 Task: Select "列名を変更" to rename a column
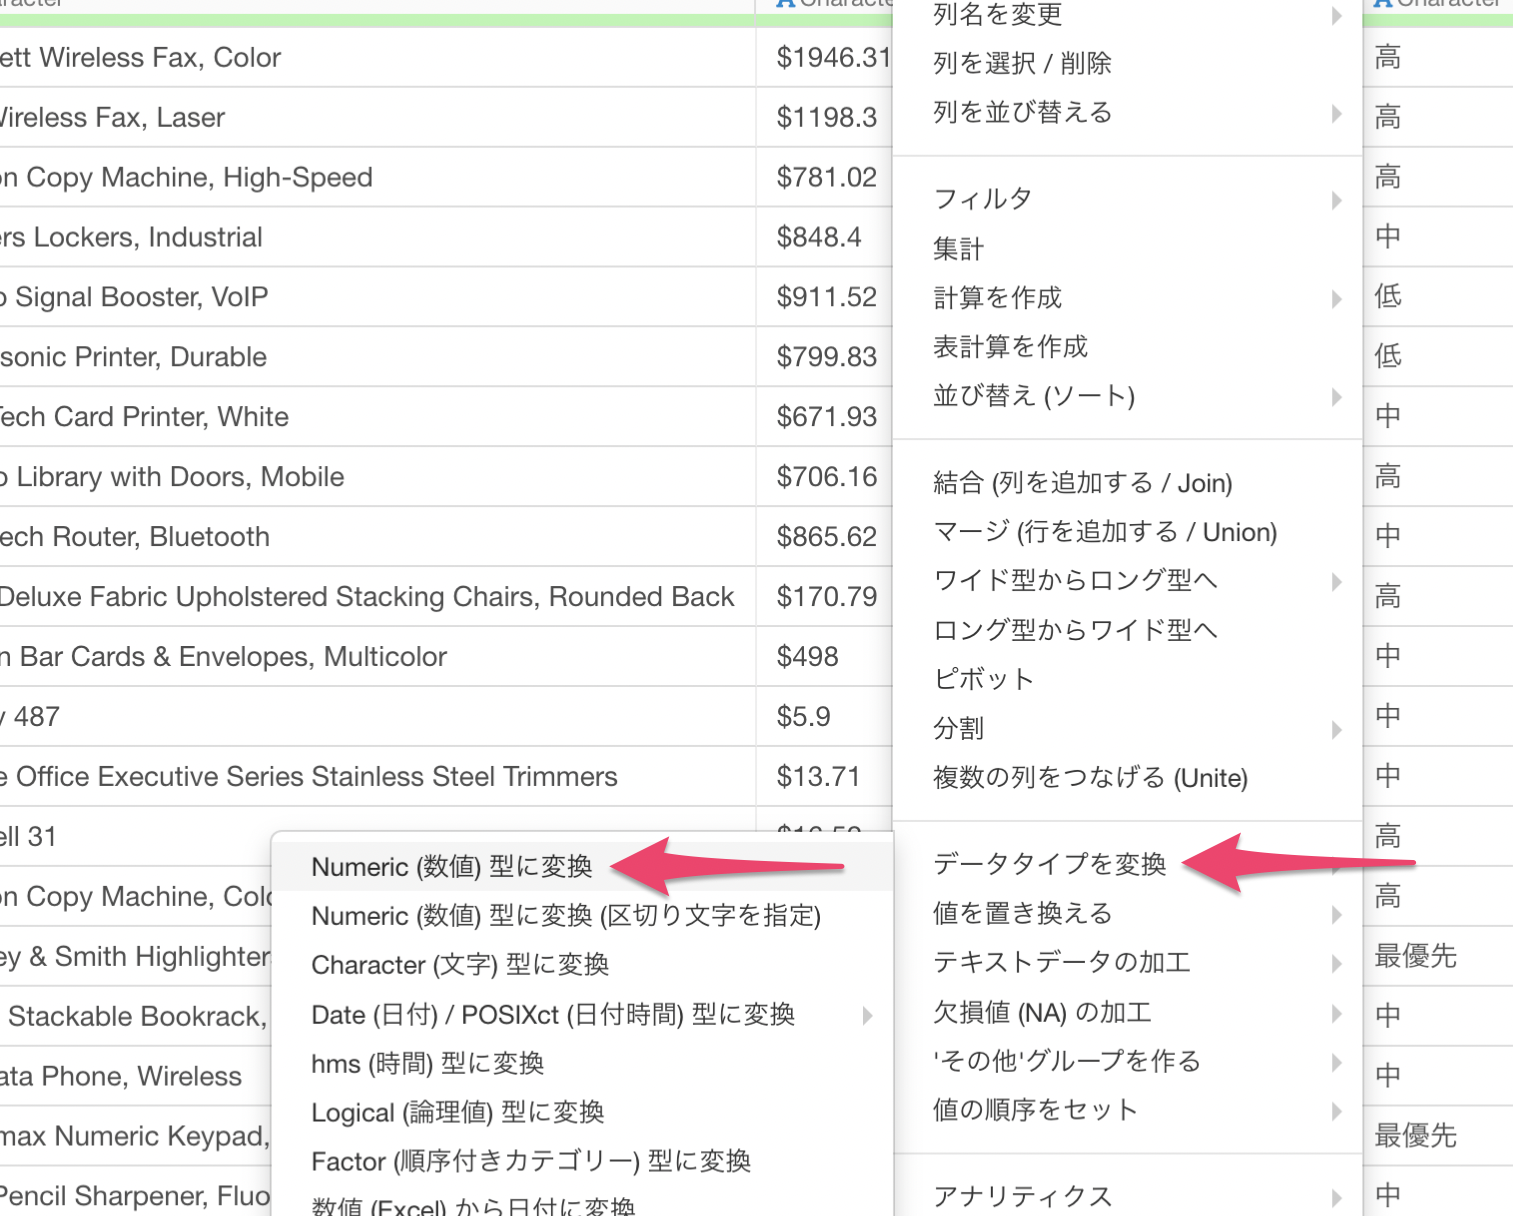point(995,16)
